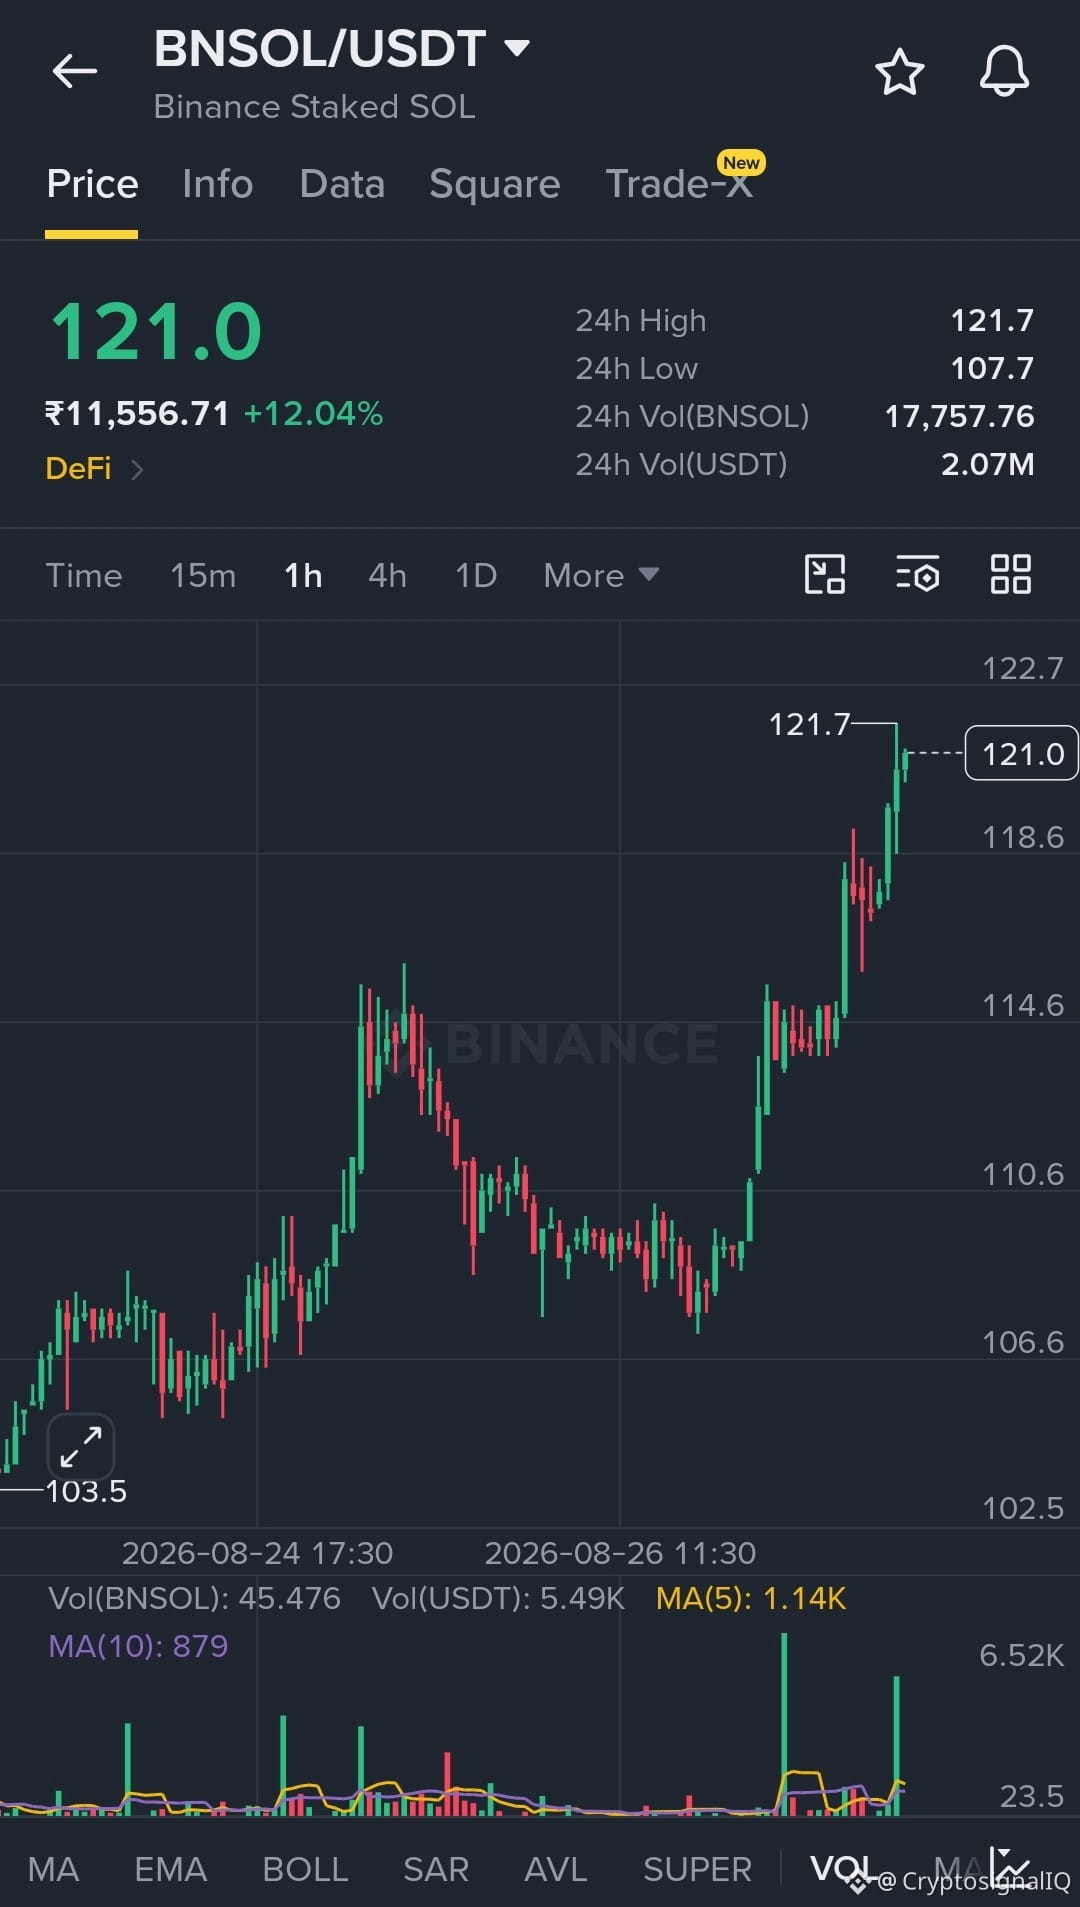Tap the MA(5): 1.14K volume label

click(x=751, y=1598)
